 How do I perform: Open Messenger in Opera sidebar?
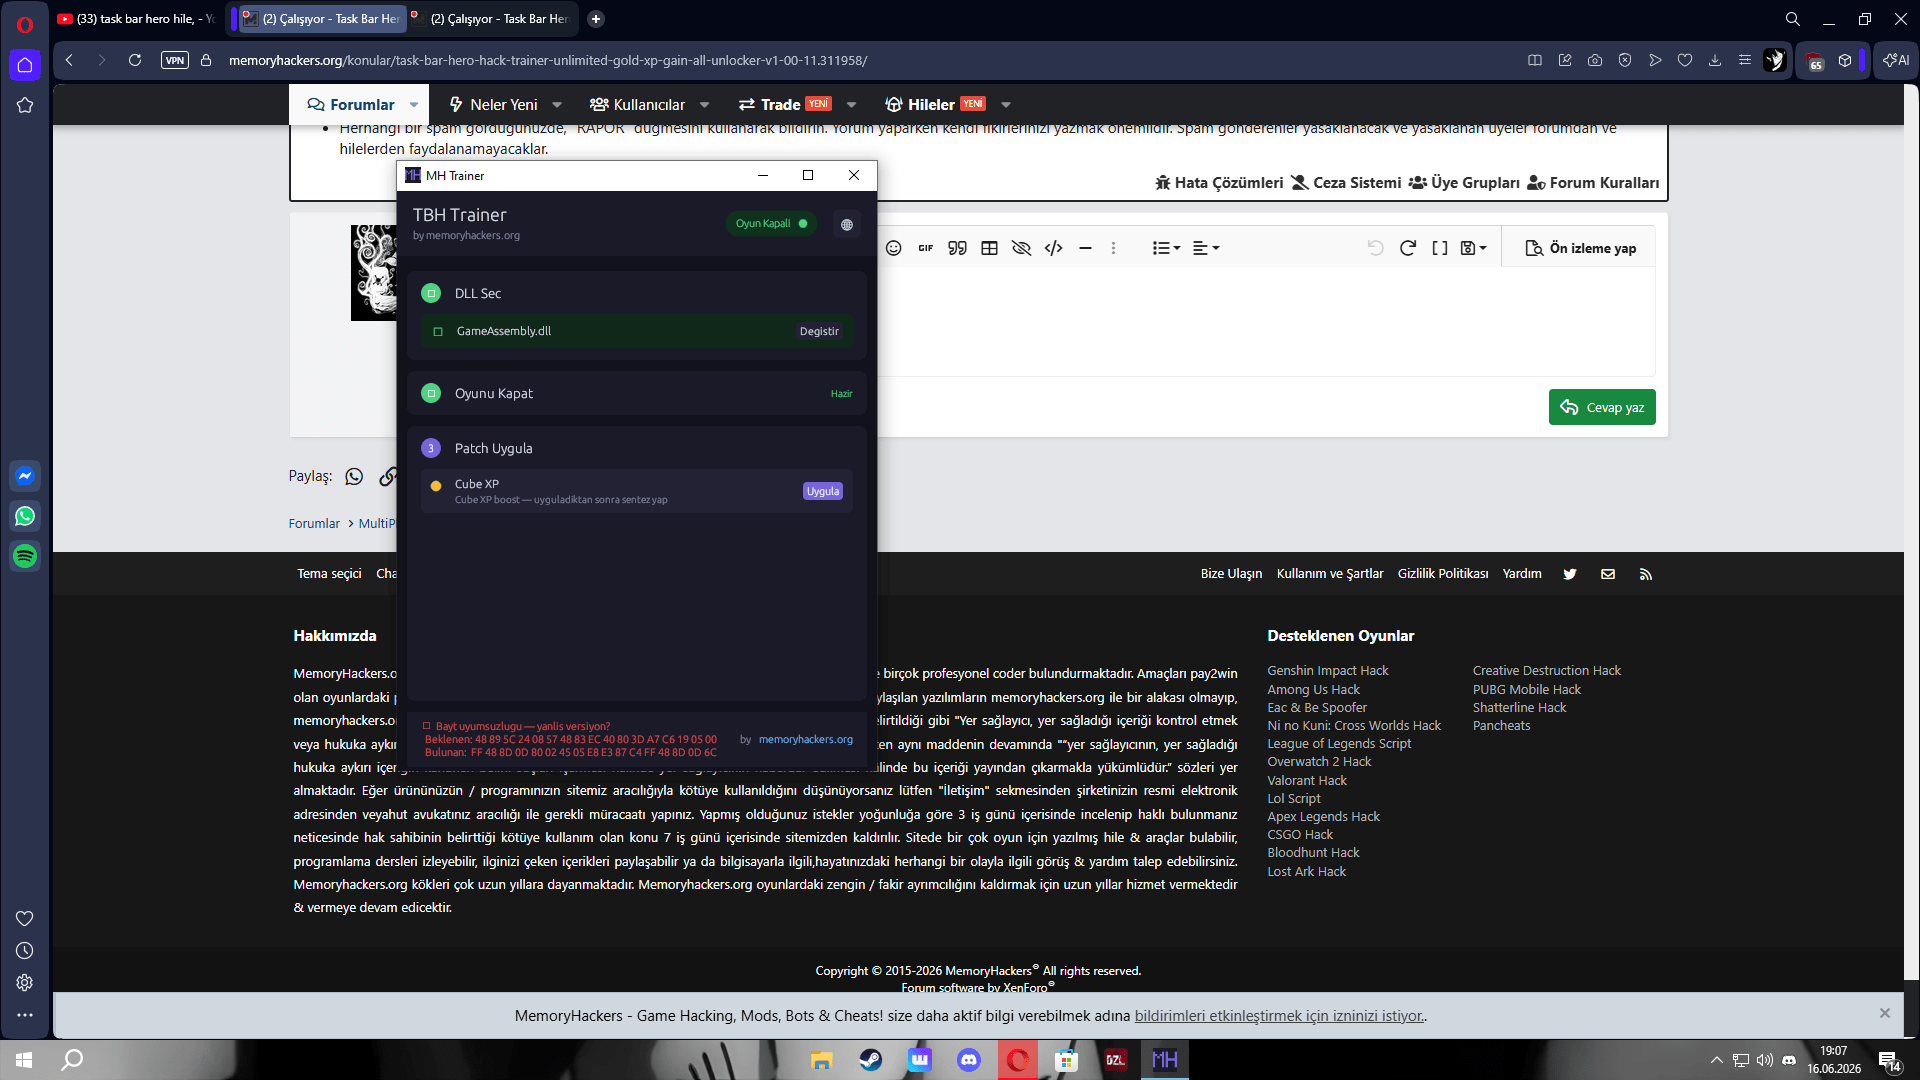click(25, 476)
